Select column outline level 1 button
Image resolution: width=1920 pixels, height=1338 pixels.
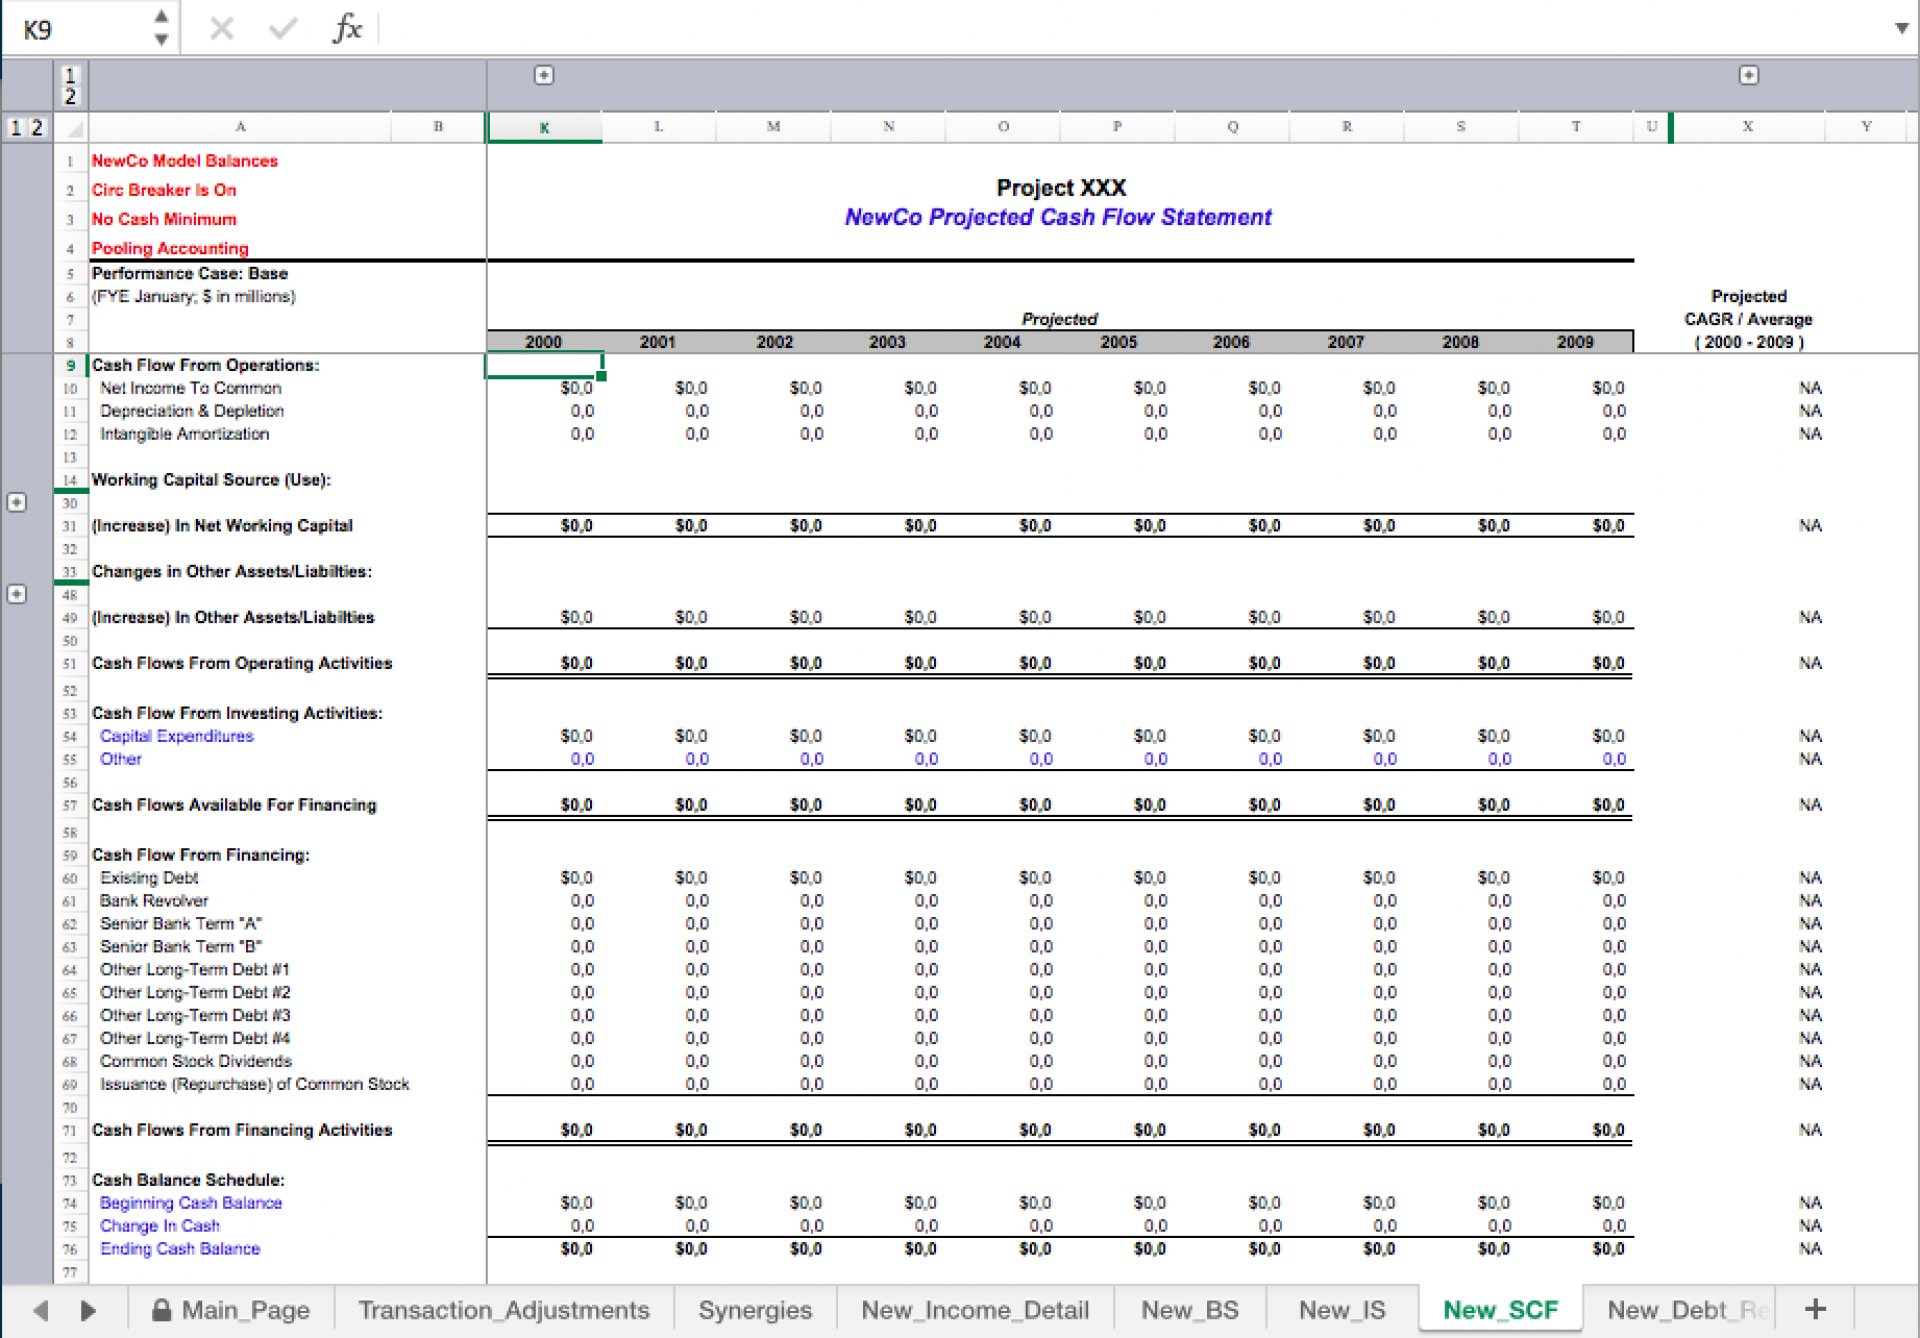(x=70, y=76)
